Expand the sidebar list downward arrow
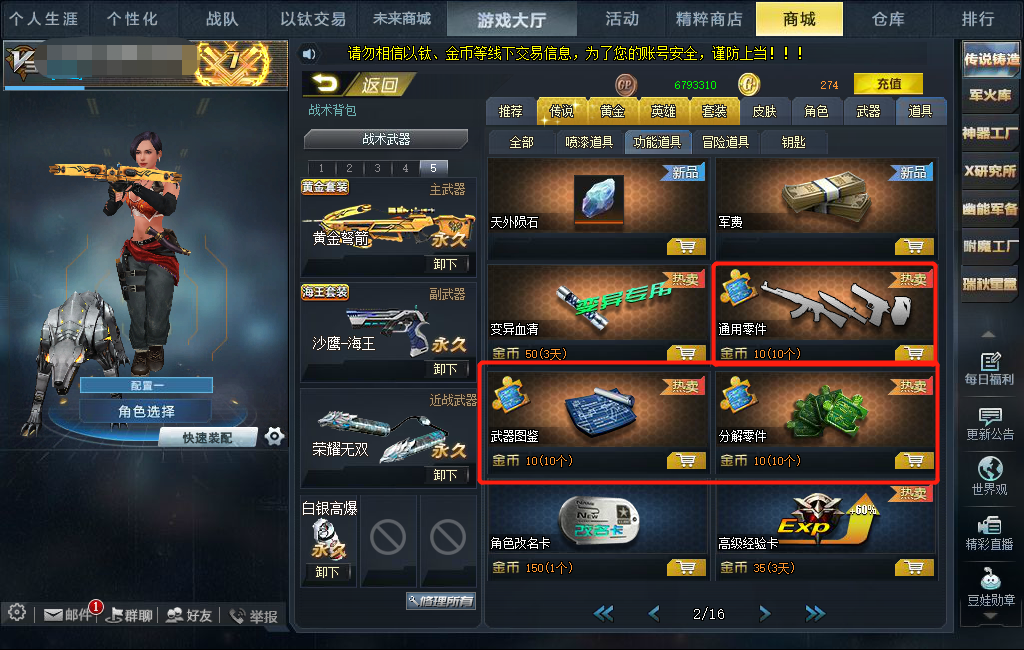This screenshot has width=1024, height=650. pos(990,616)
